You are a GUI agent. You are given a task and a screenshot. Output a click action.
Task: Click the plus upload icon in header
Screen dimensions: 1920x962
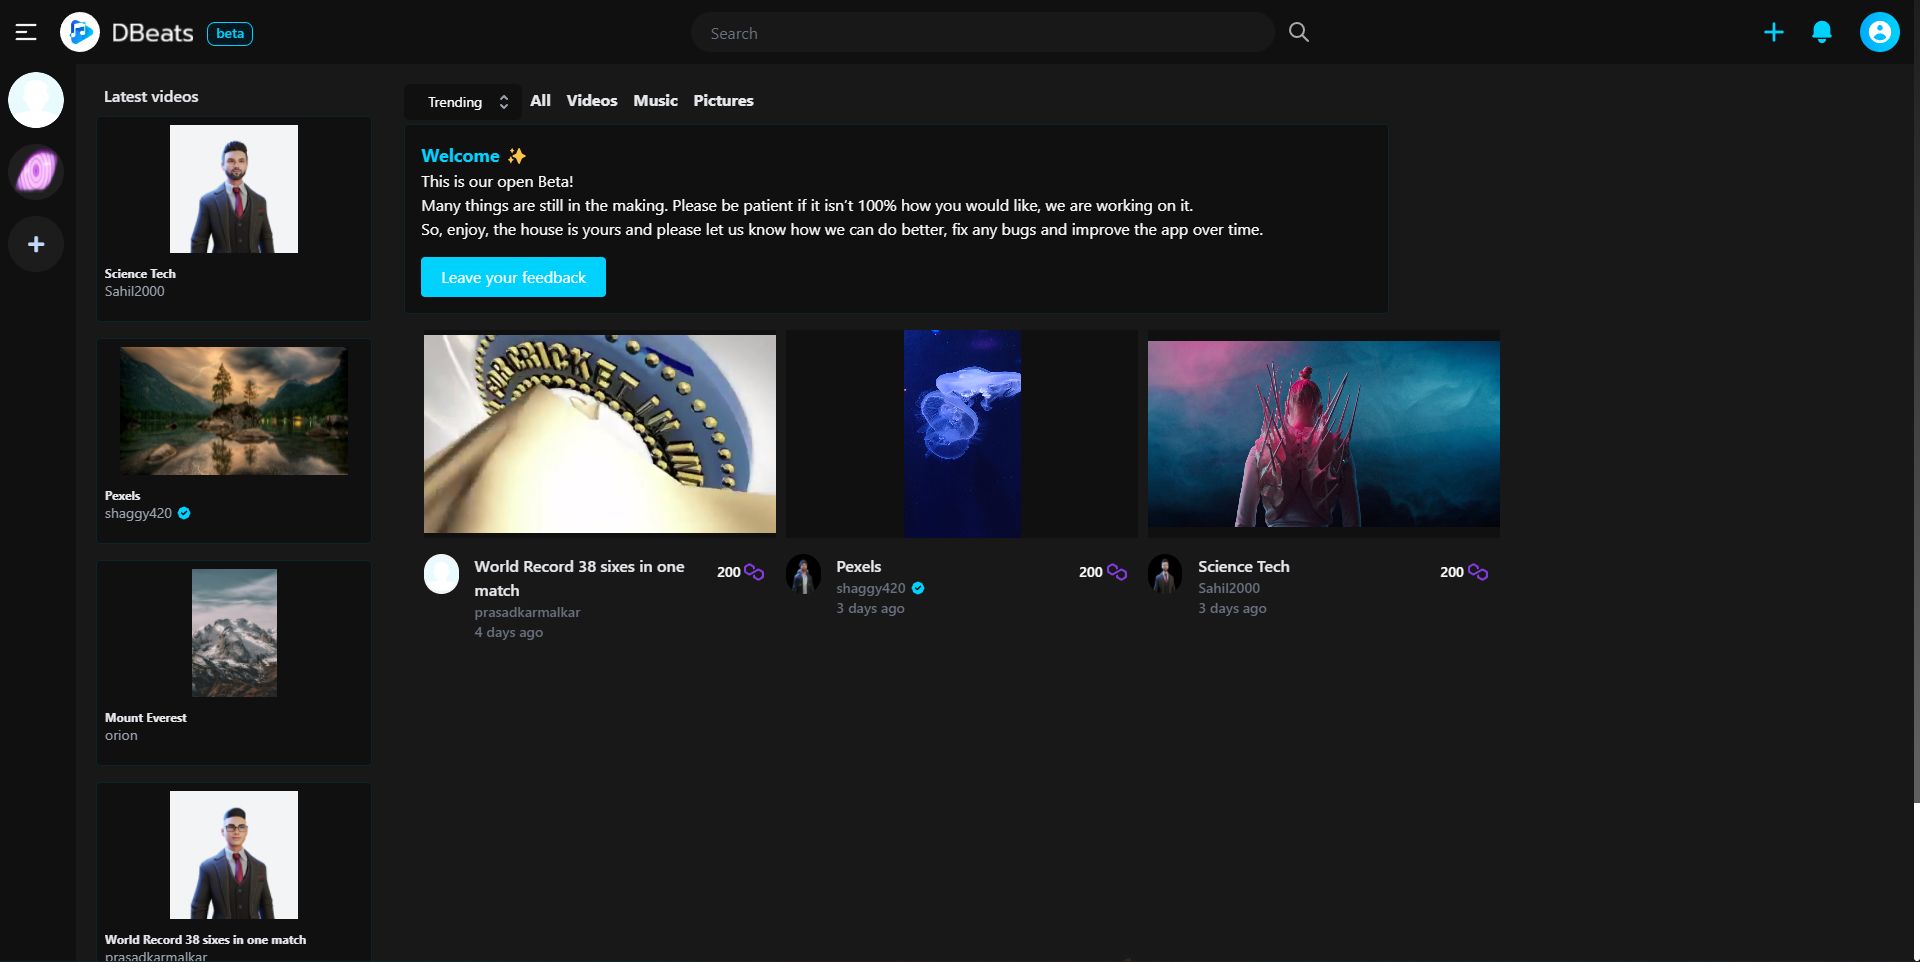click(1773, 33)
